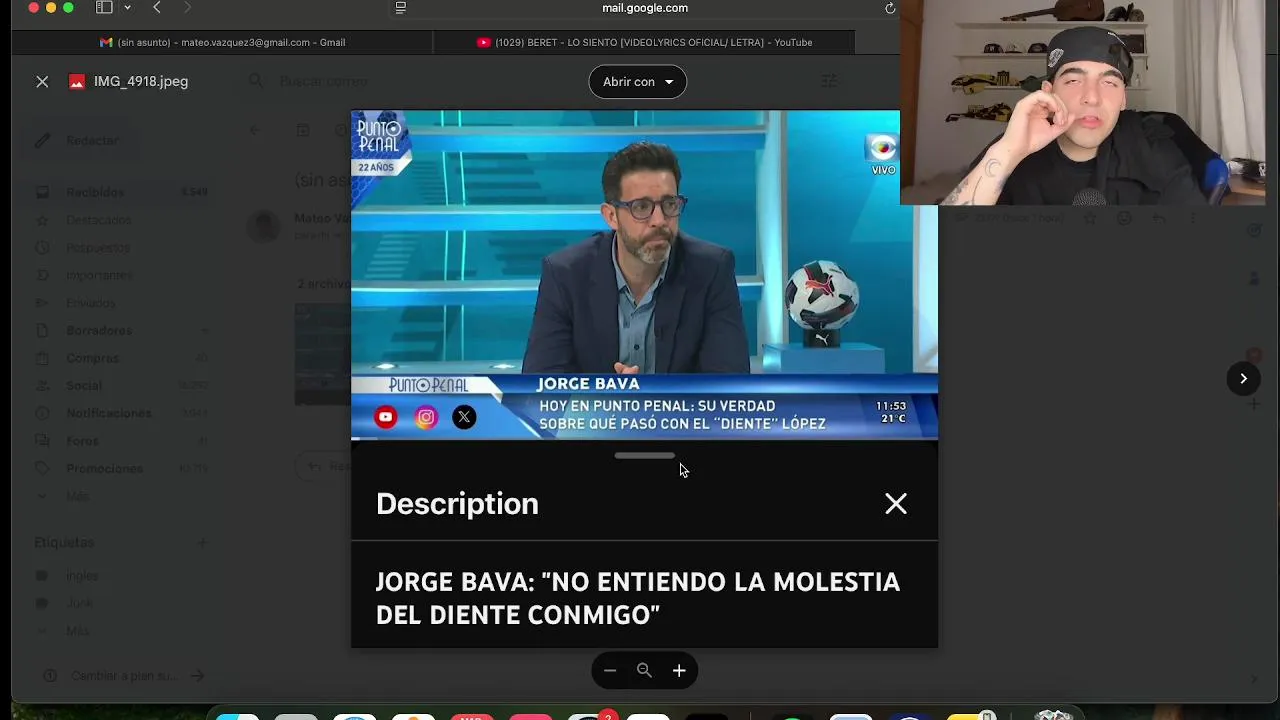Open the Safari sidebar dropdown chevron

click(x=127, y=8)
